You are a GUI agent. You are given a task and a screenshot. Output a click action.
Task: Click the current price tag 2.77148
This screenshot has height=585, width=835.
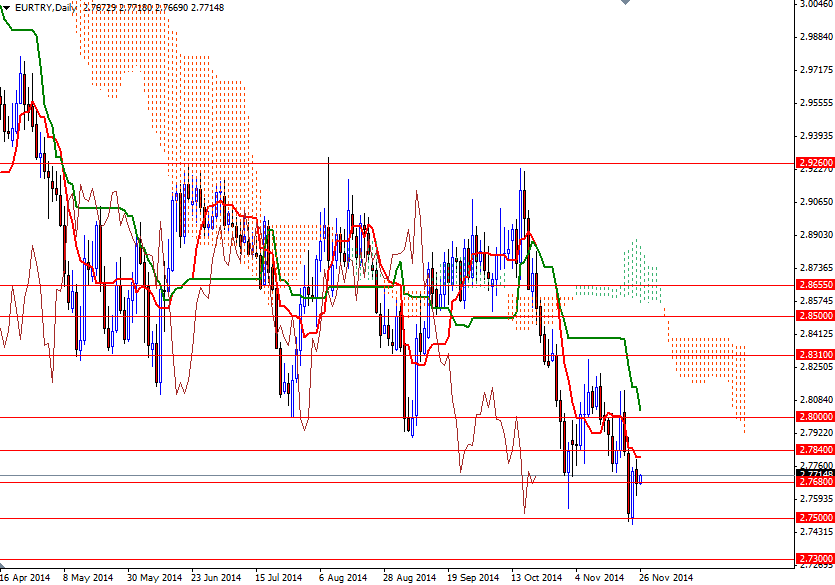pyautogui.click(x=815, y=471)
